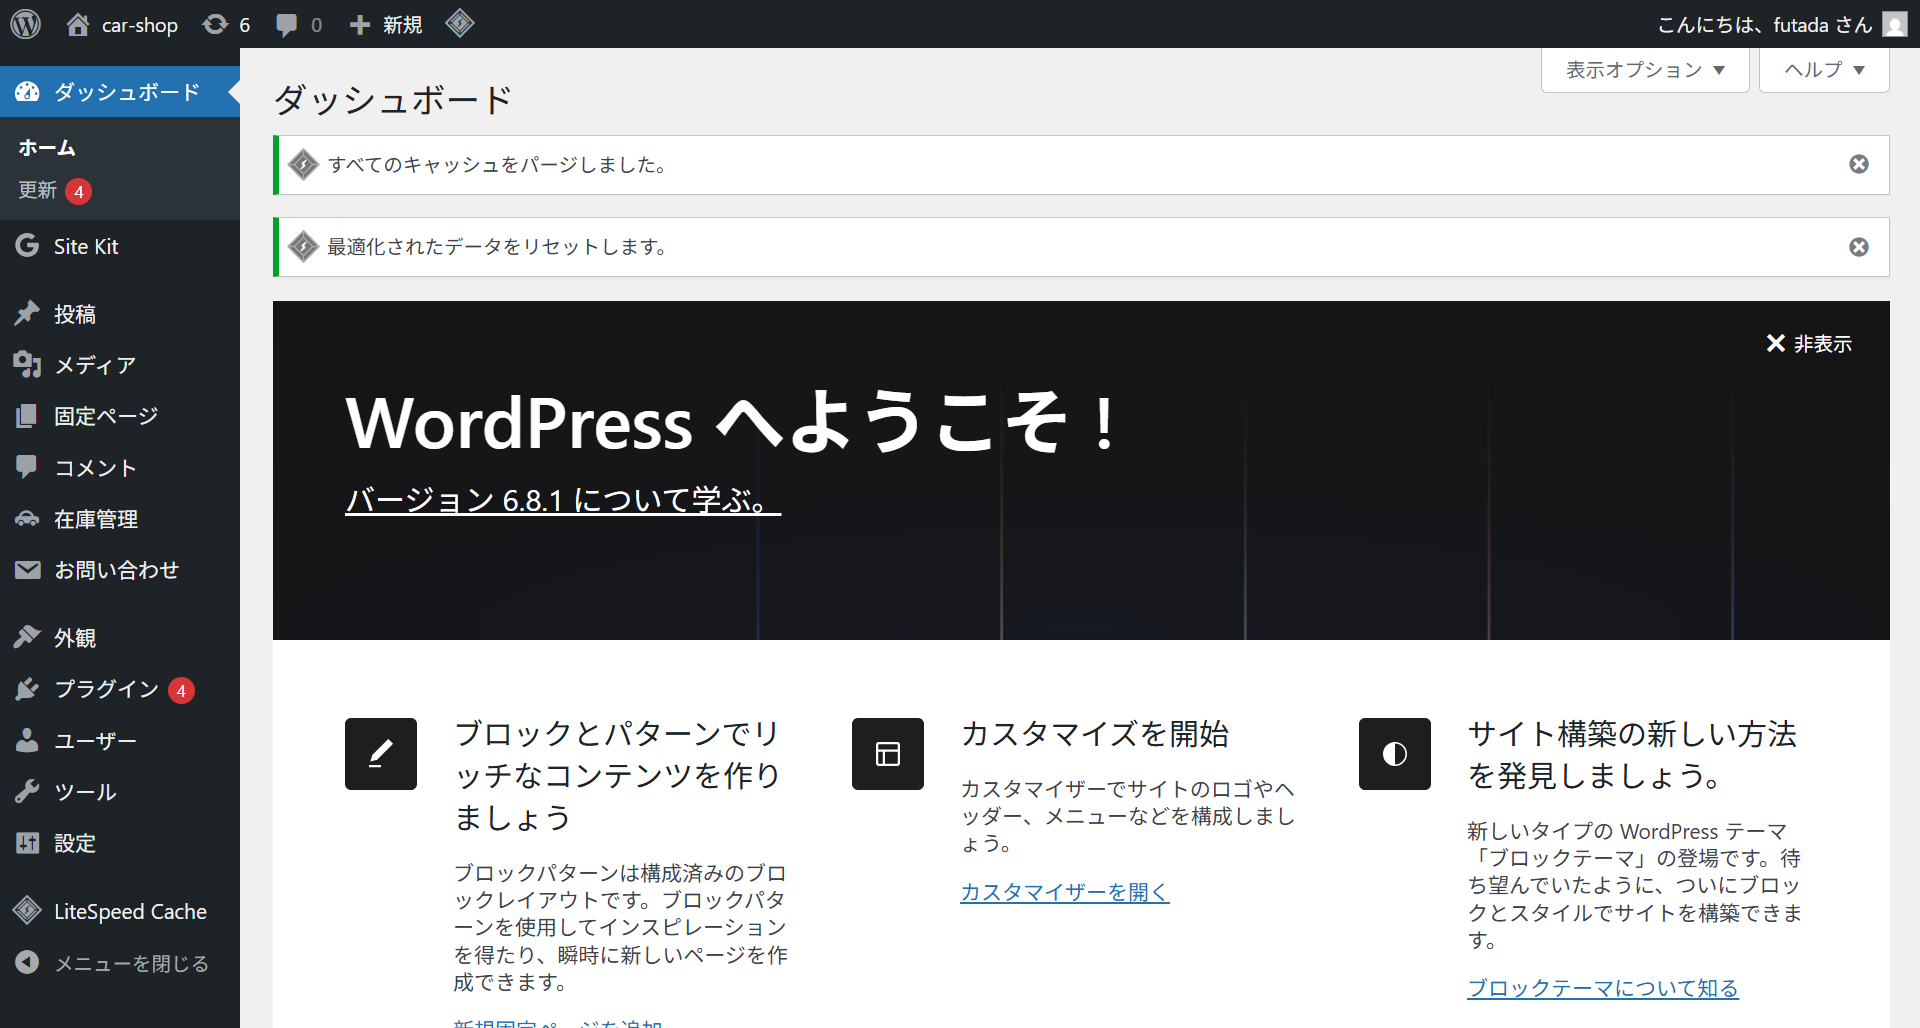Expand the 表示オプション panel
Screen dimensions: 1920x1028
(x=1644, y=69)
